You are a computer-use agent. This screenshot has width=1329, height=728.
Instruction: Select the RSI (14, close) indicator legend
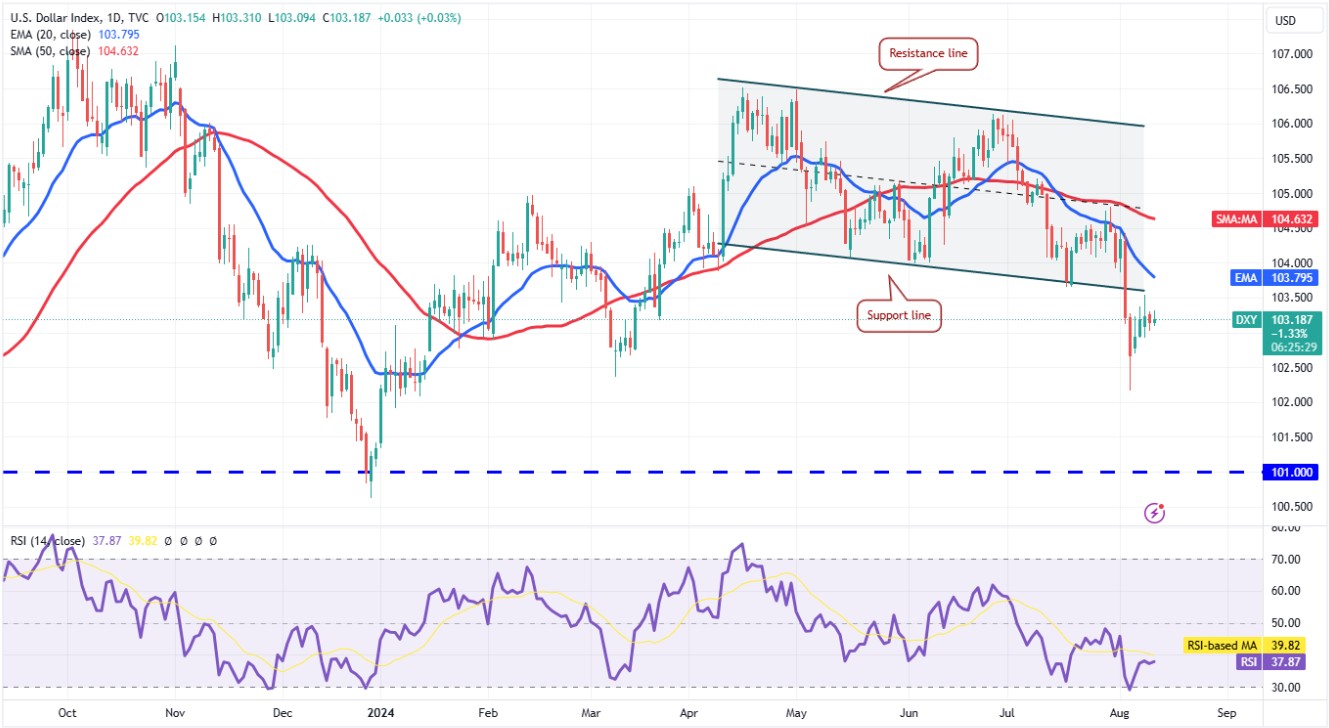(x=45, y=540)
